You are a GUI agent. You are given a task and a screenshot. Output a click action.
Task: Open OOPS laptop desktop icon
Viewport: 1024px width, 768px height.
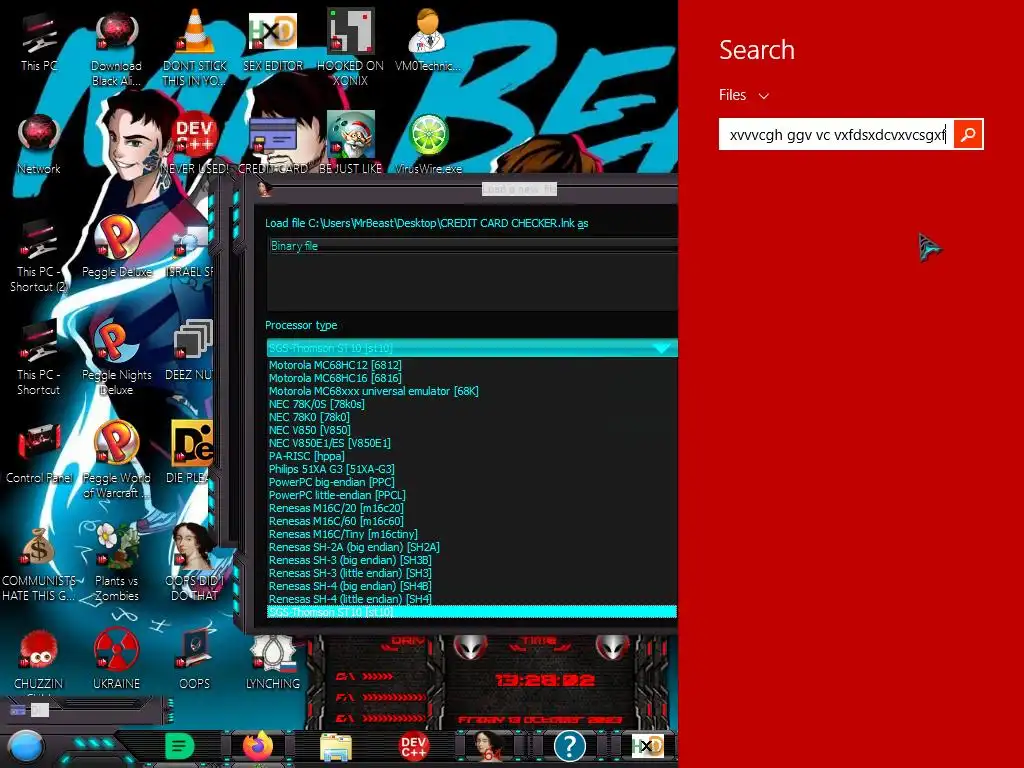coord(195,660)
